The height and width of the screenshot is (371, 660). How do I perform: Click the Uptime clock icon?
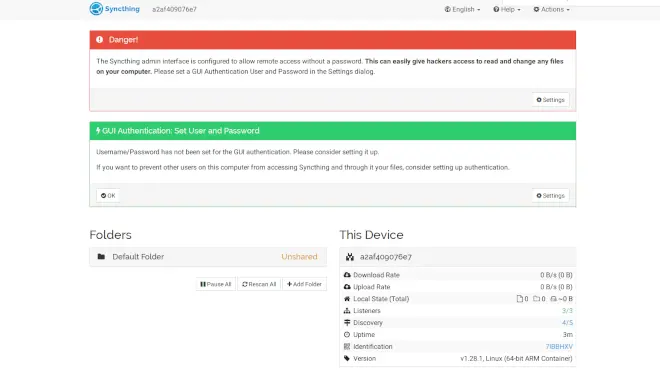[347, 334]
